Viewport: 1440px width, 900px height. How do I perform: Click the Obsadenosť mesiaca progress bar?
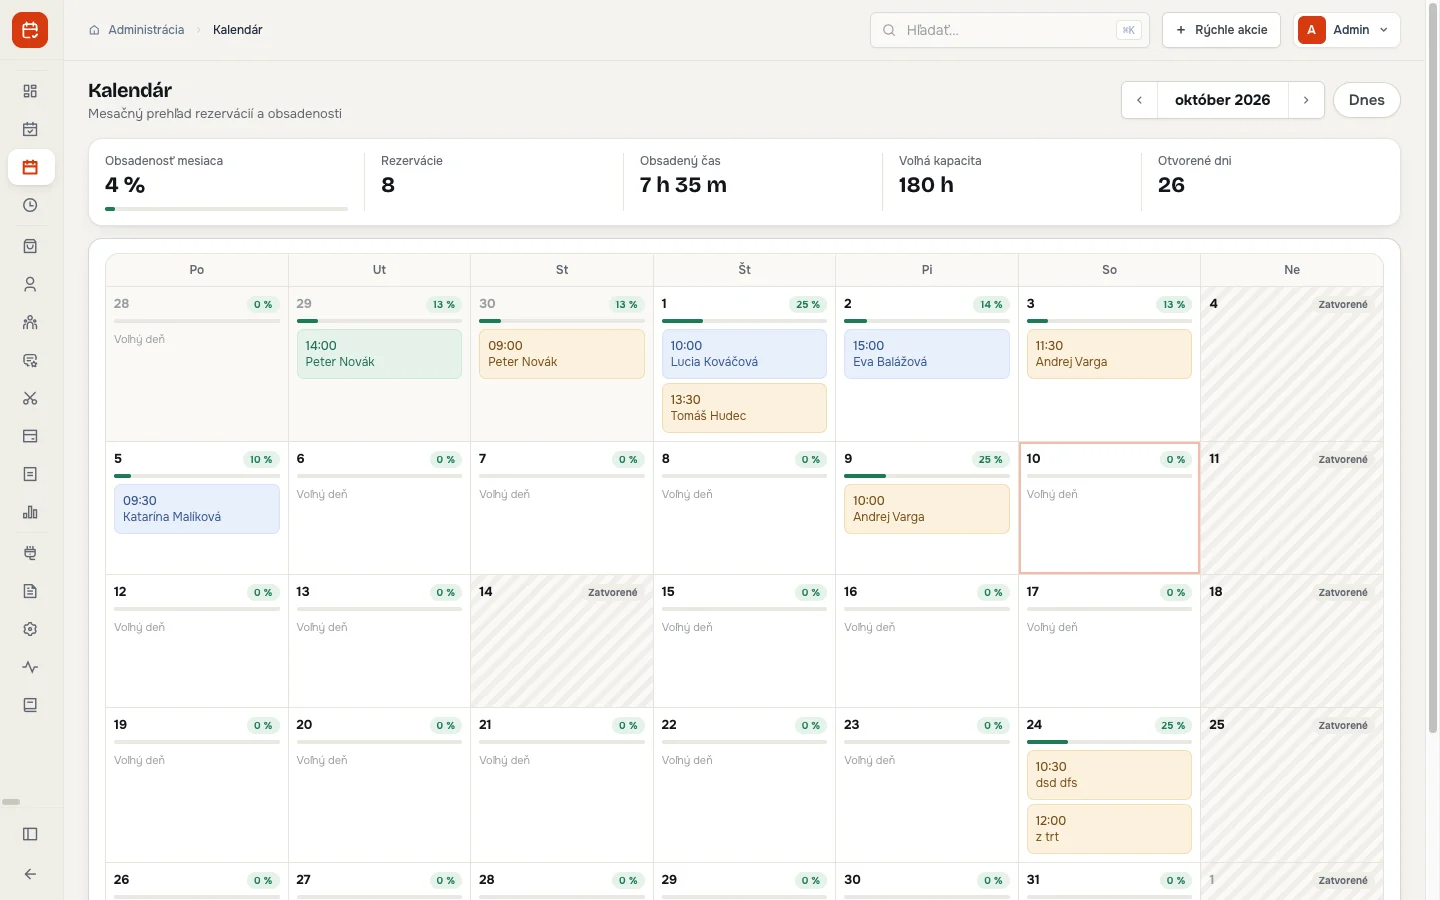click(226, 209)
